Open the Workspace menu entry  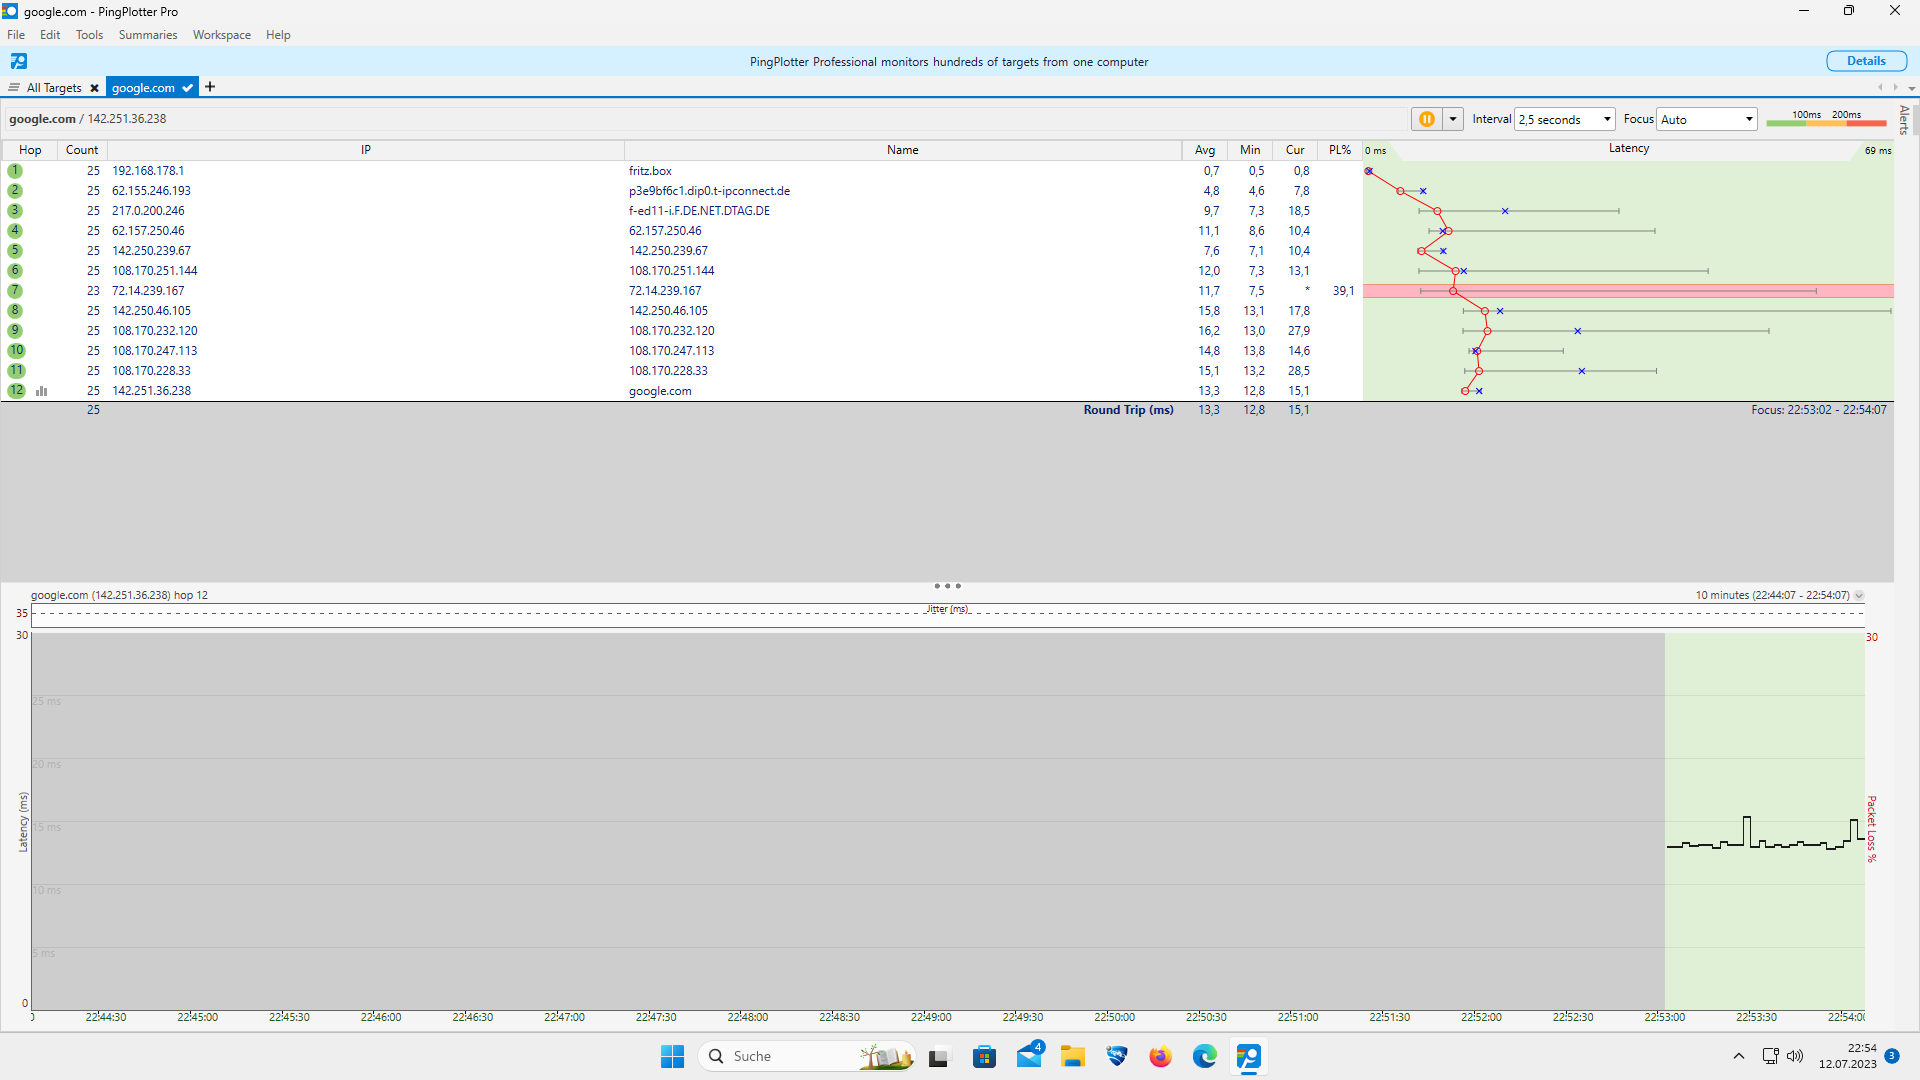point(221,34)
